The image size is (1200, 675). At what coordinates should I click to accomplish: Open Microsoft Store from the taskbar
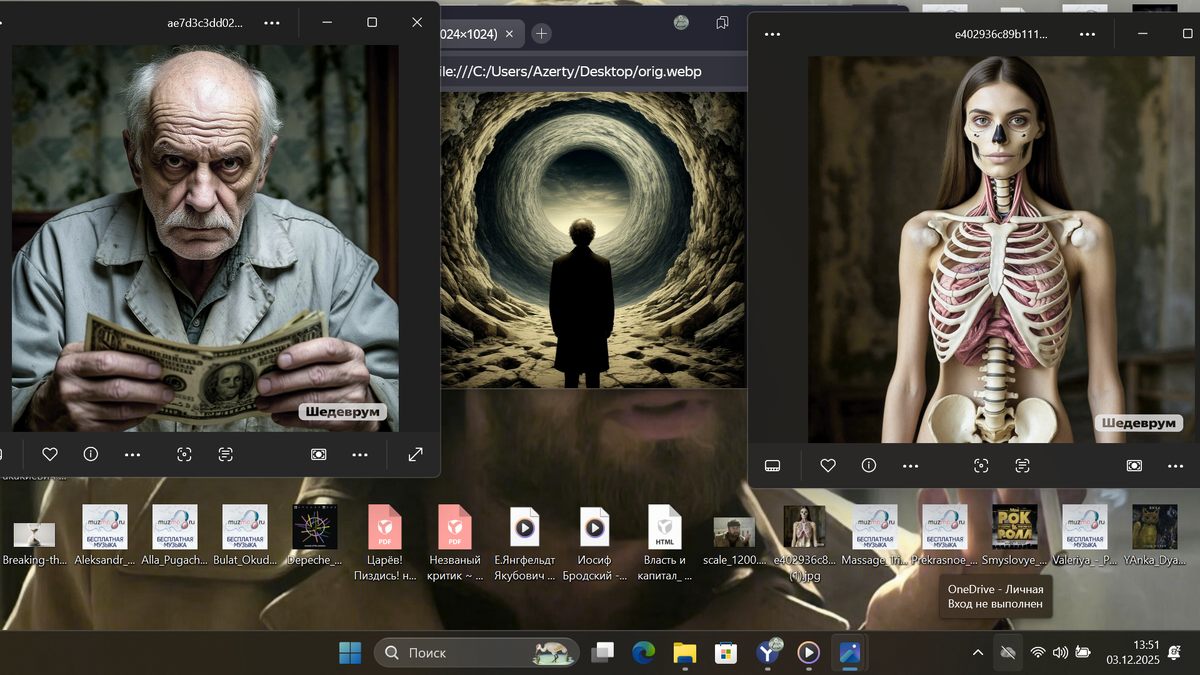coord(726,653)
